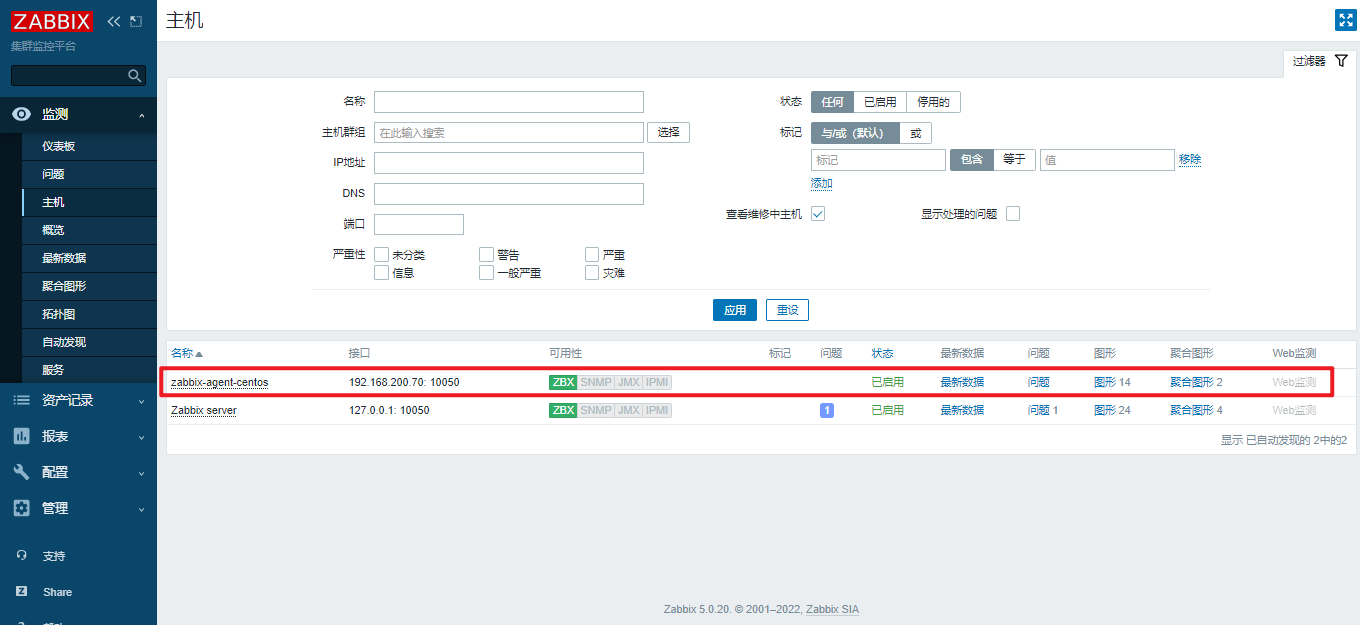Open 拓扑图 menu item
Viewport: 1360px width, 625px height.
coord(89,314)
